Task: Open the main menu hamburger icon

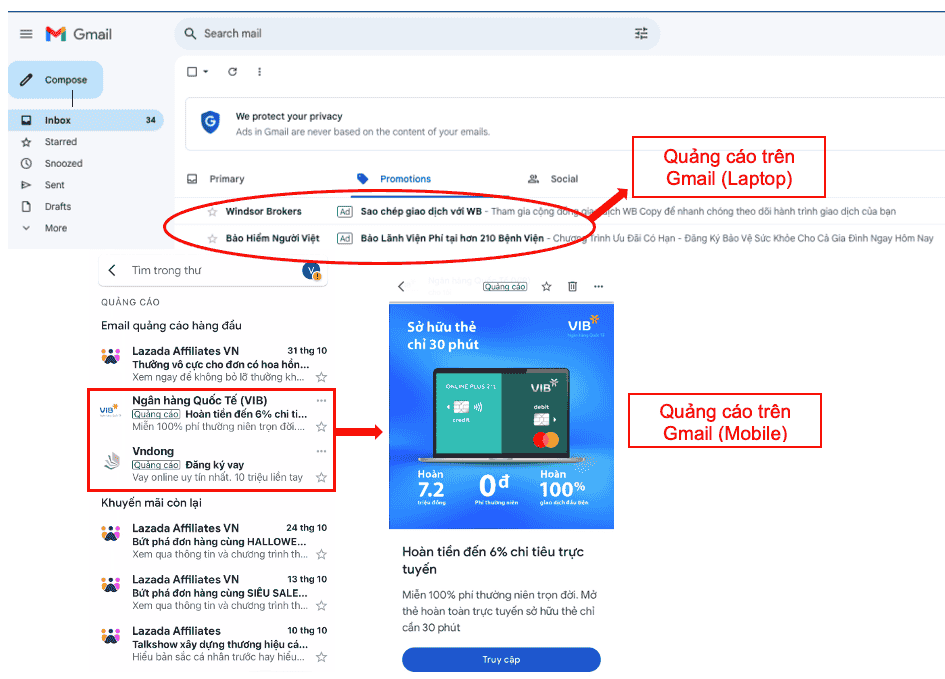Action: 26,34
